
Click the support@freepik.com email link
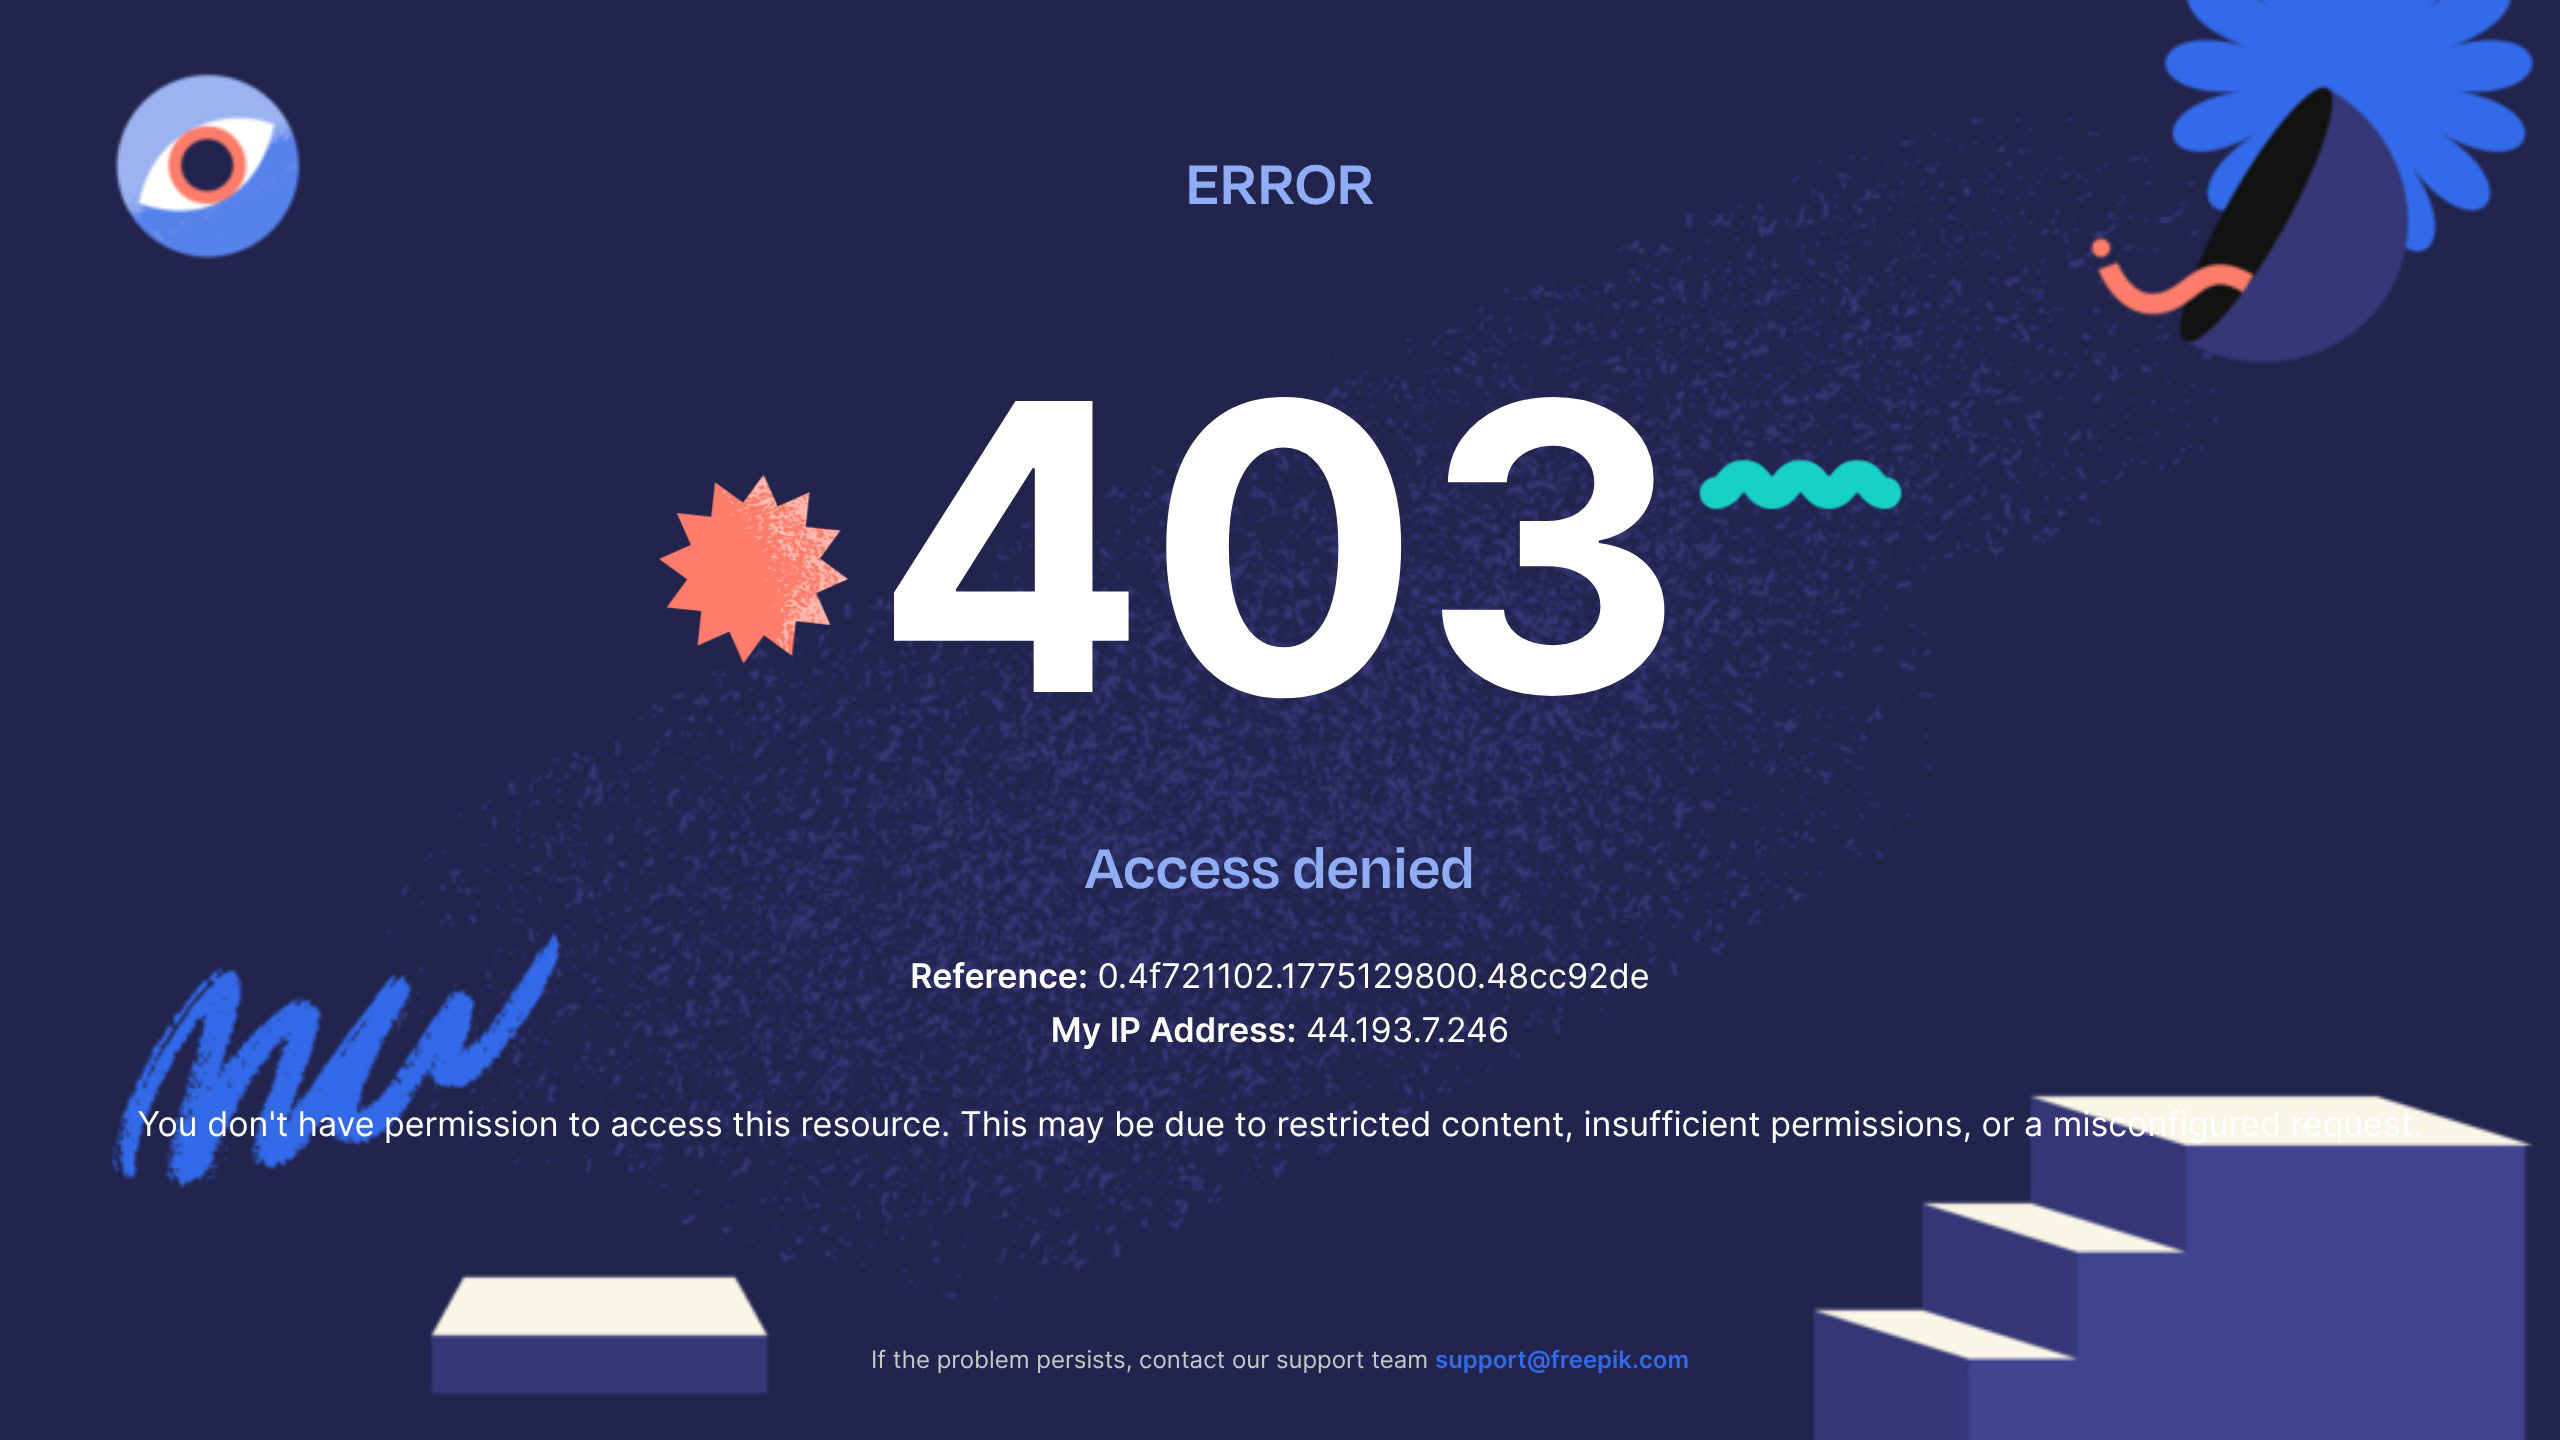click(1561, 1360)
